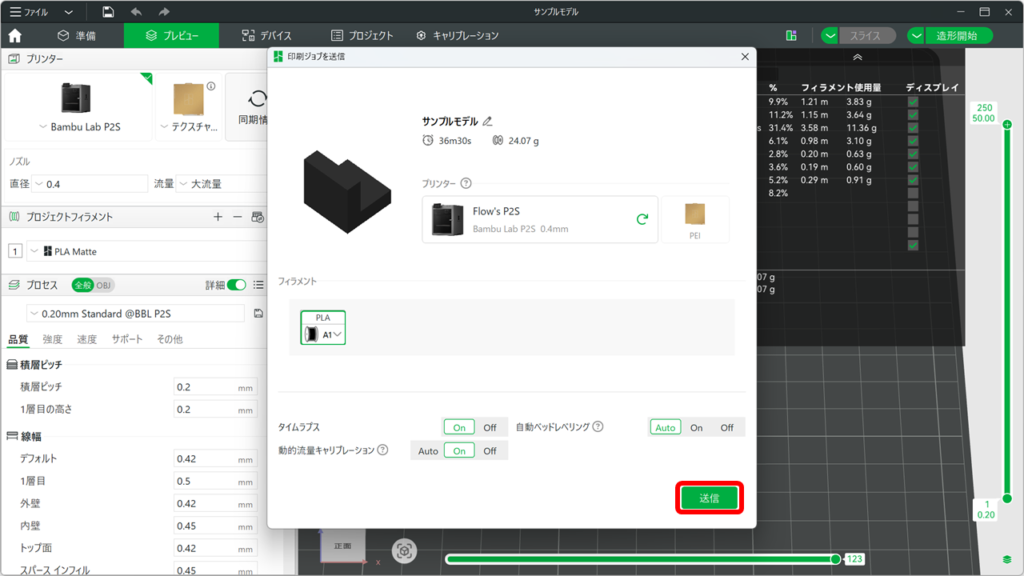The image size is (1024, 576).
Task: Click the save icon in the title bar
Action: (108, 12)
